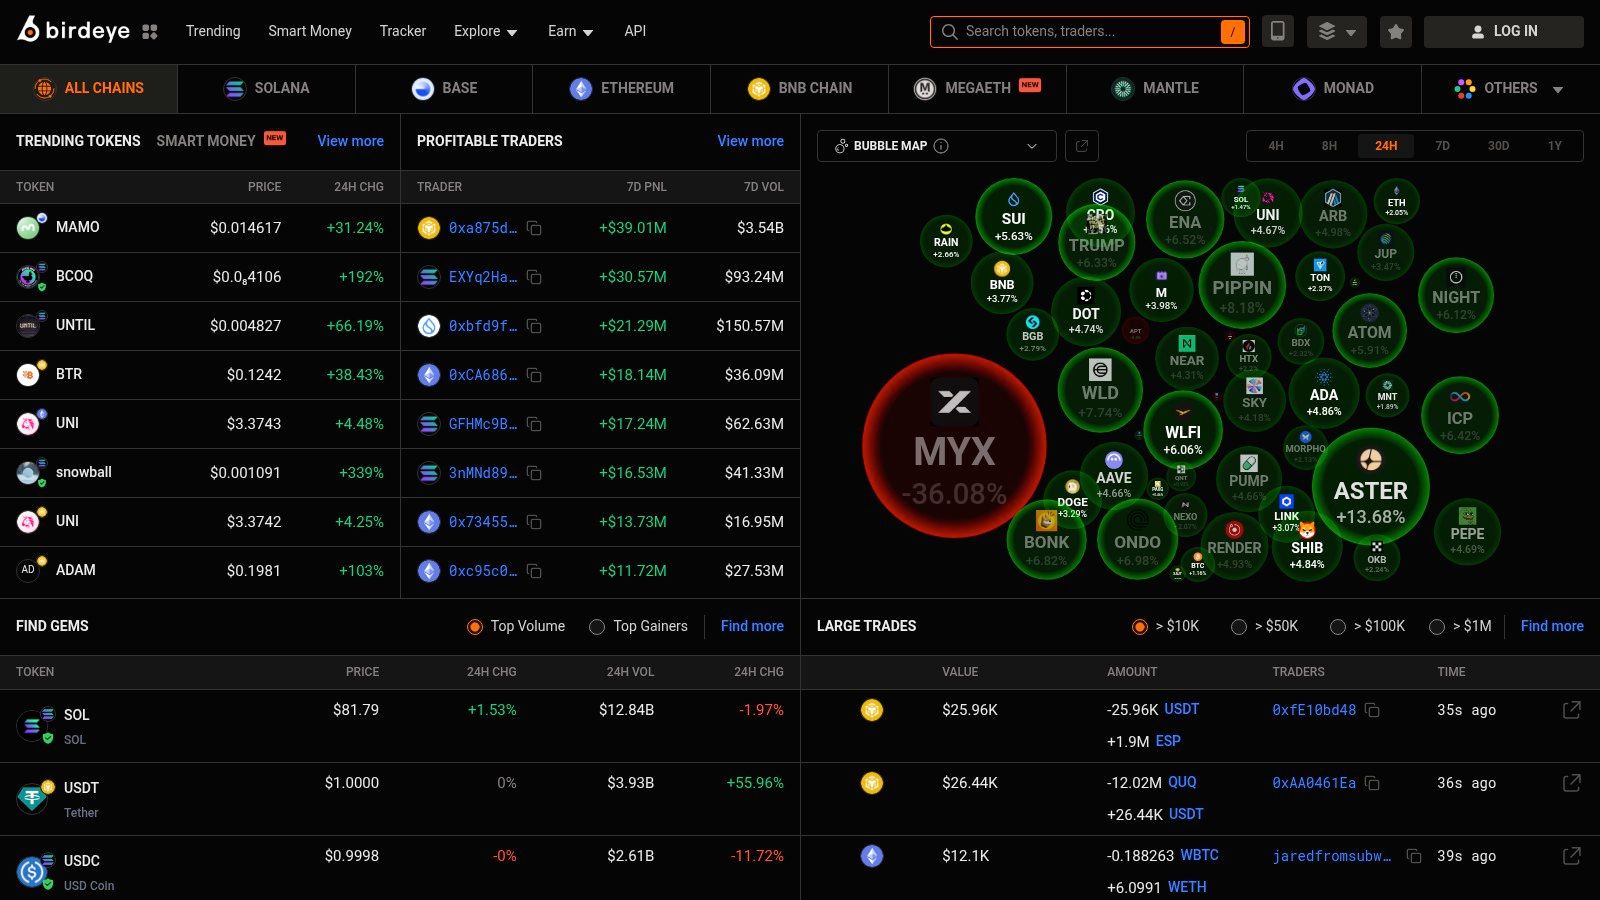This screenshot has width=1600, height=900.
Task: Copy trader address 0x73455…
Action: click(x=534, y=522)
